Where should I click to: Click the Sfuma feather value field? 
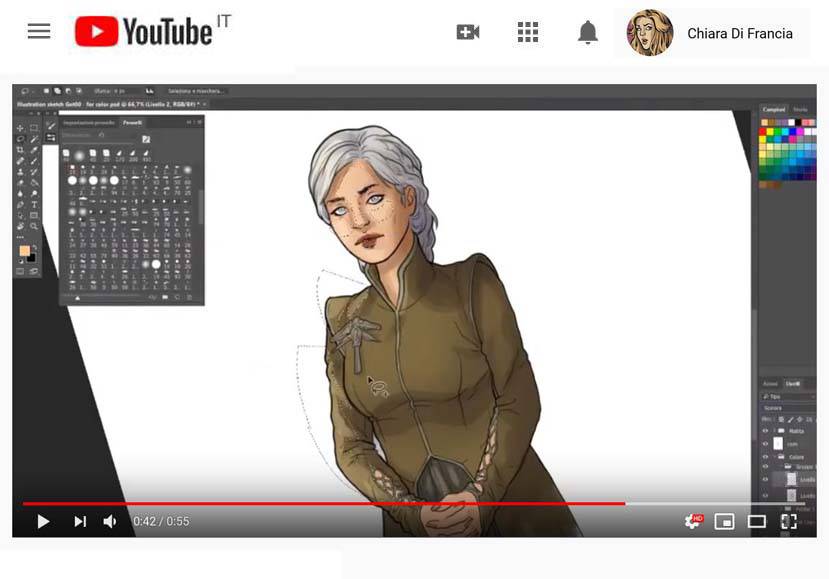126,91
